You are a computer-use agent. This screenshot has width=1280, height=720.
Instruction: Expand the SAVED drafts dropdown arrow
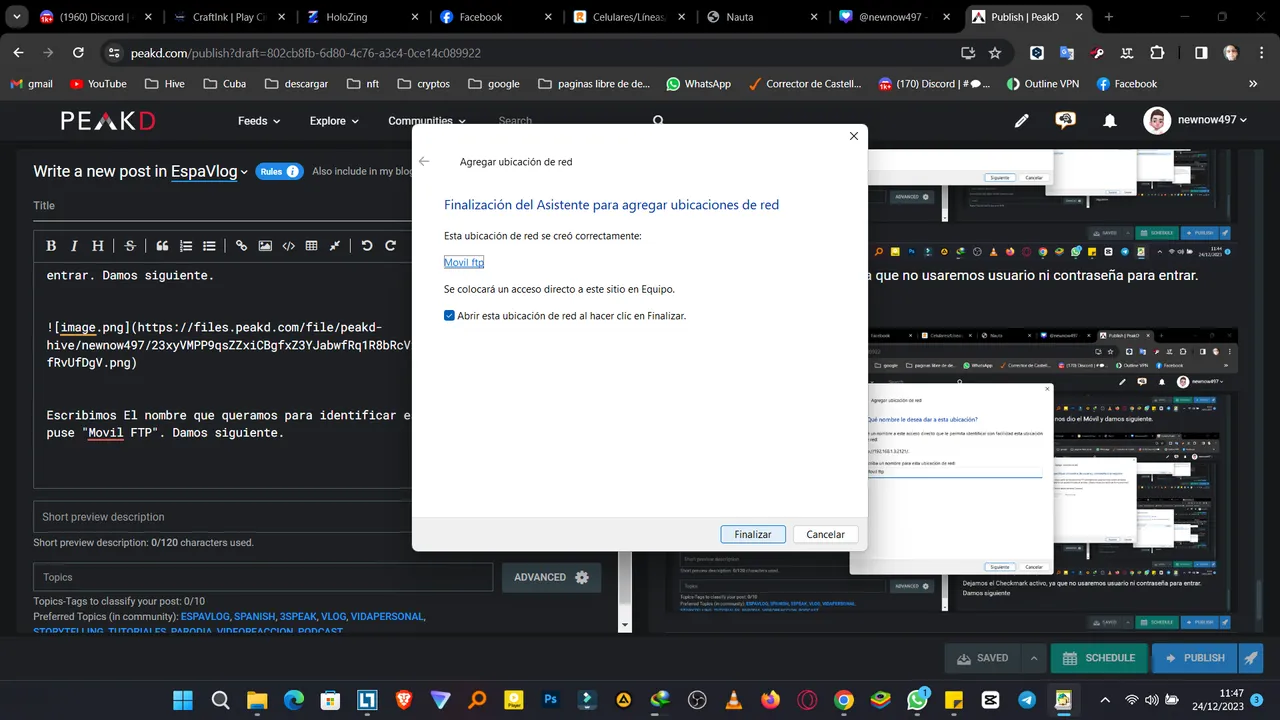(1033, 658)
